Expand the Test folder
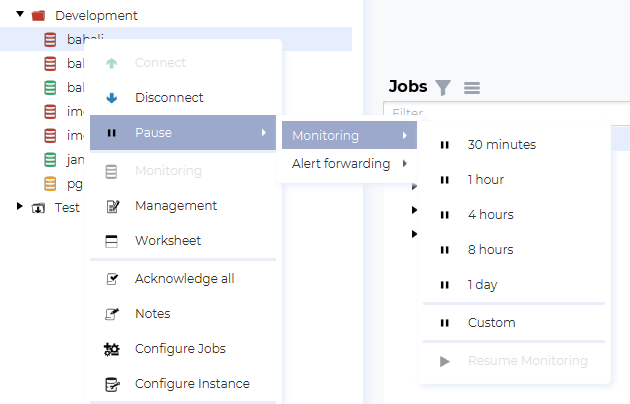This screenshot has height=404, width=630. [20, 206]
